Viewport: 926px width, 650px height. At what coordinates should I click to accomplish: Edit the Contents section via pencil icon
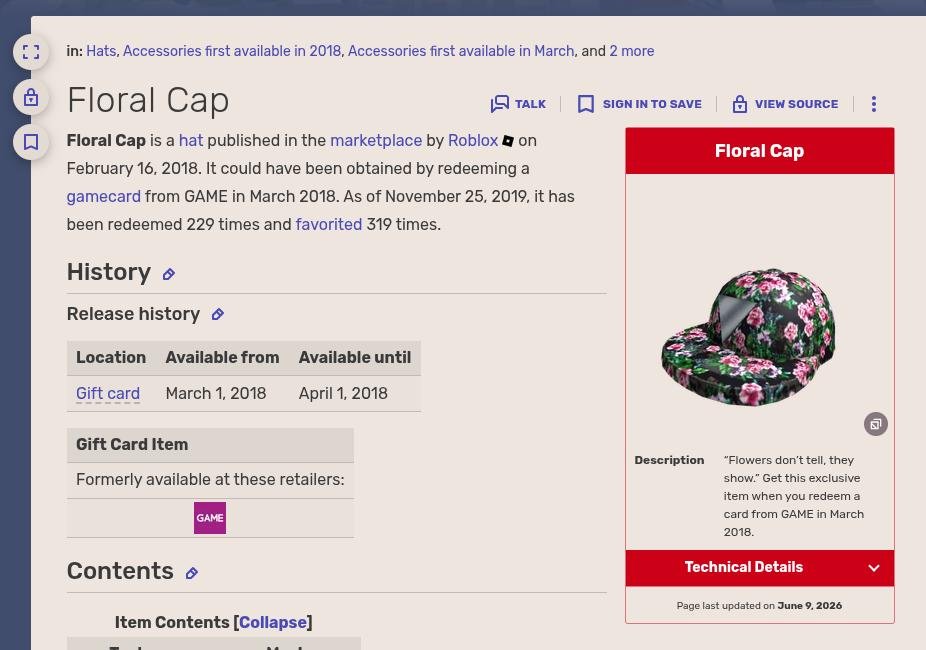point(192,573)
